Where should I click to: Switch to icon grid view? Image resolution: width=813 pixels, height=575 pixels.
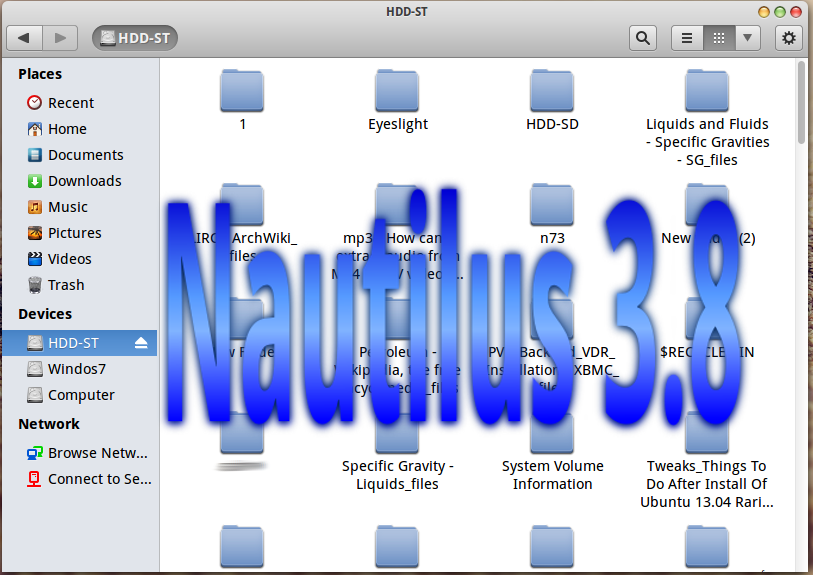719,38
